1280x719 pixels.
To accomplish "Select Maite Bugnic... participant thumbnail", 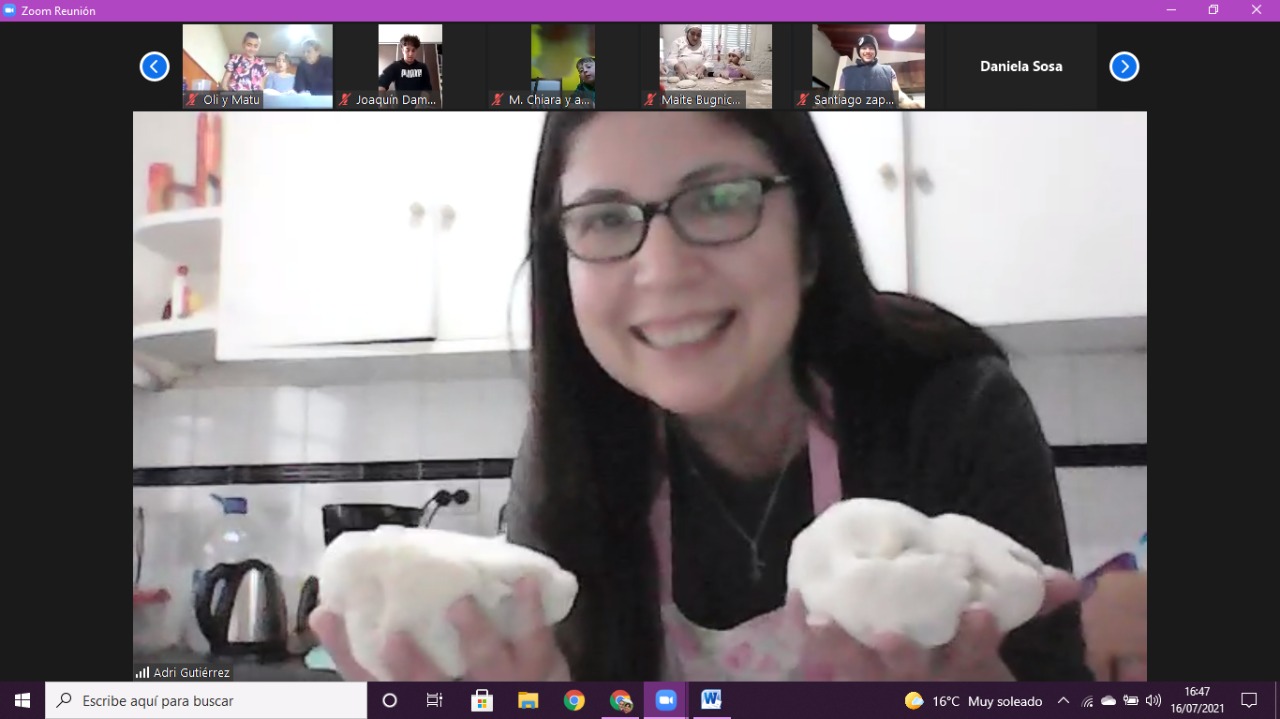I will 716,66.
